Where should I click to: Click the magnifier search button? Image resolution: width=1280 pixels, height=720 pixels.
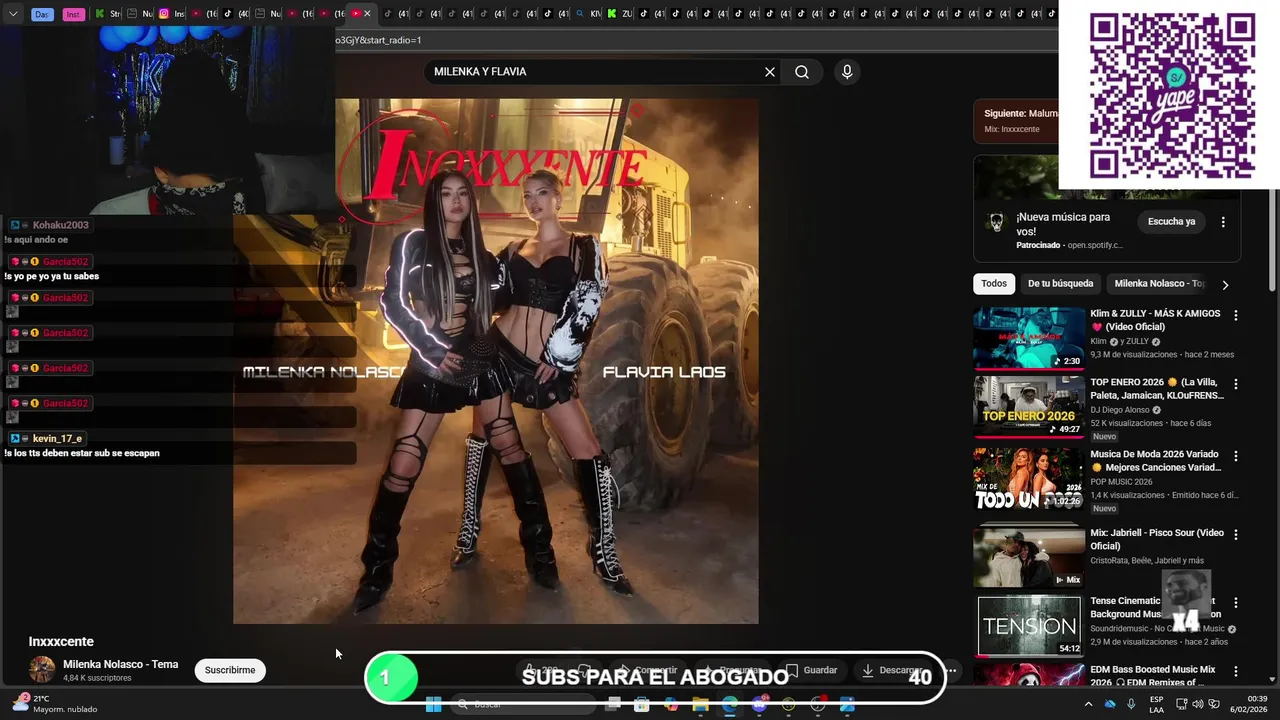tap(802, 72)
